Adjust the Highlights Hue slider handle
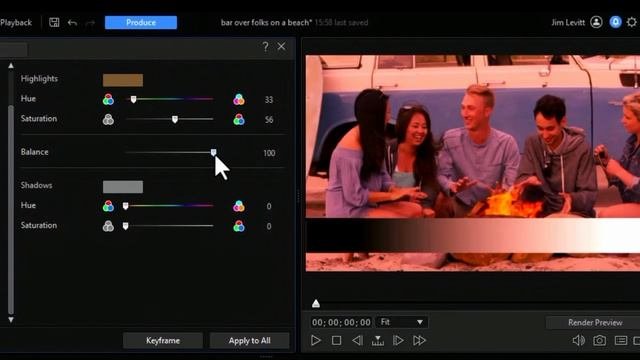Viewport: 640px width, 360px height. coord(133,99)
